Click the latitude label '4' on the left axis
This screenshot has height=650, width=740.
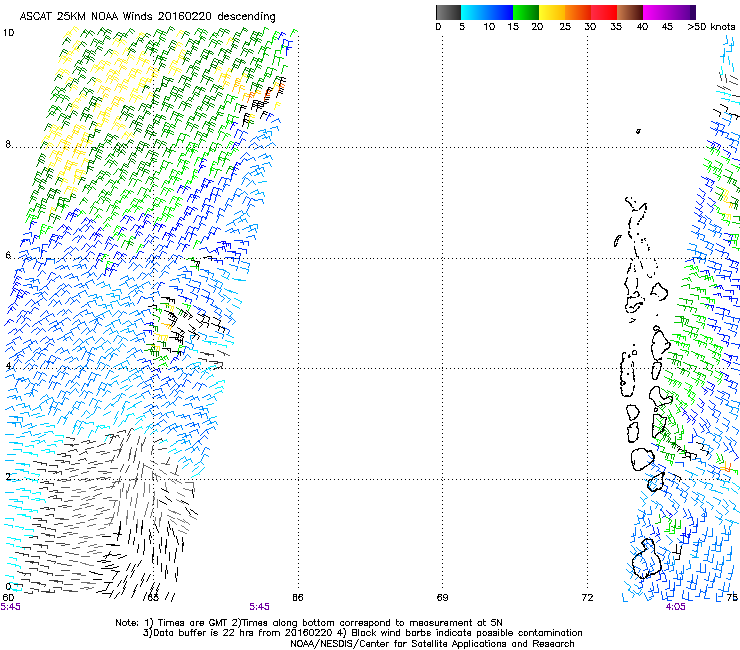click(x=8, y=366)
